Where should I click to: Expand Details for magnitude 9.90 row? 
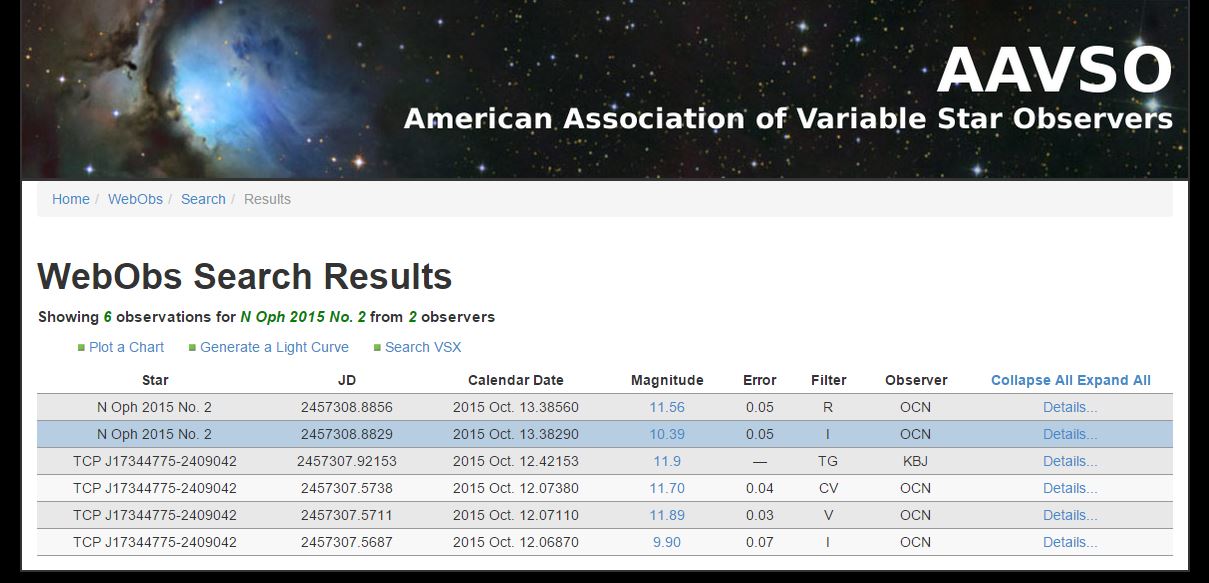[x=1070, y=542]
